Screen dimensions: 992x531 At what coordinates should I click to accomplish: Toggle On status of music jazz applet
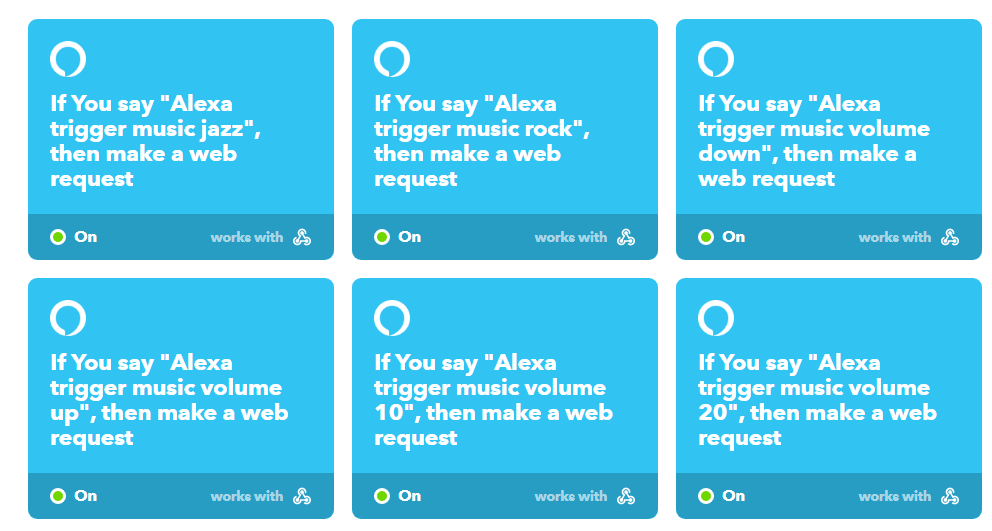[x=73, y=237]
